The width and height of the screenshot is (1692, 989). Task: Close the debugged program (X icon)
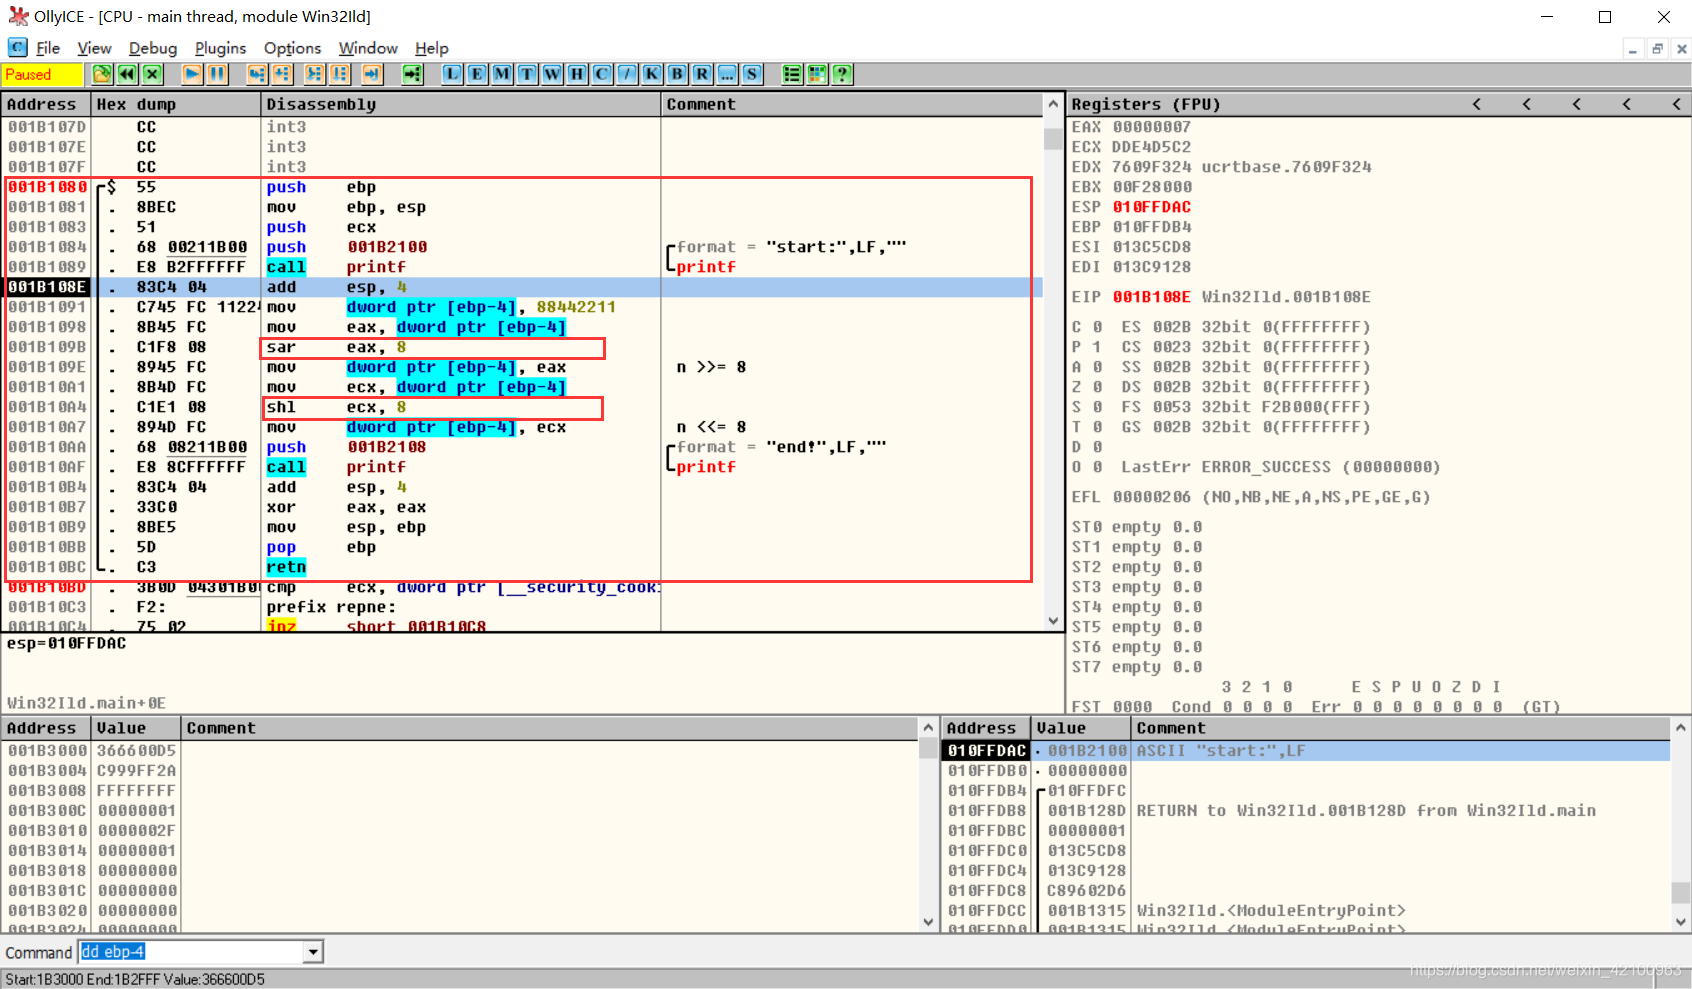[x=152, y=74]
